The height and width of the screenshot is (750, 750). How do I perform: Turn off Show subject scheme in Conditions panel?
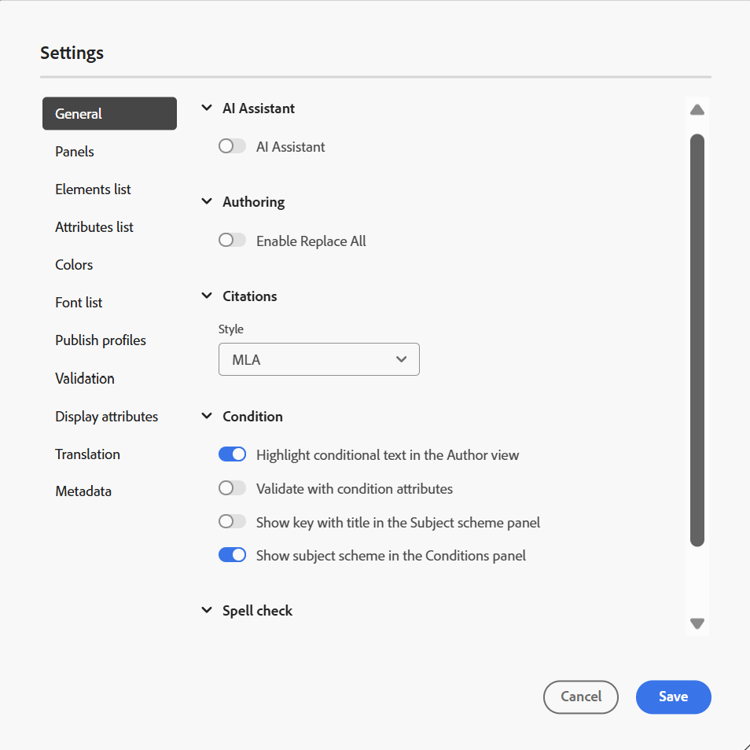pyautogui.click(x=232, y=555)
